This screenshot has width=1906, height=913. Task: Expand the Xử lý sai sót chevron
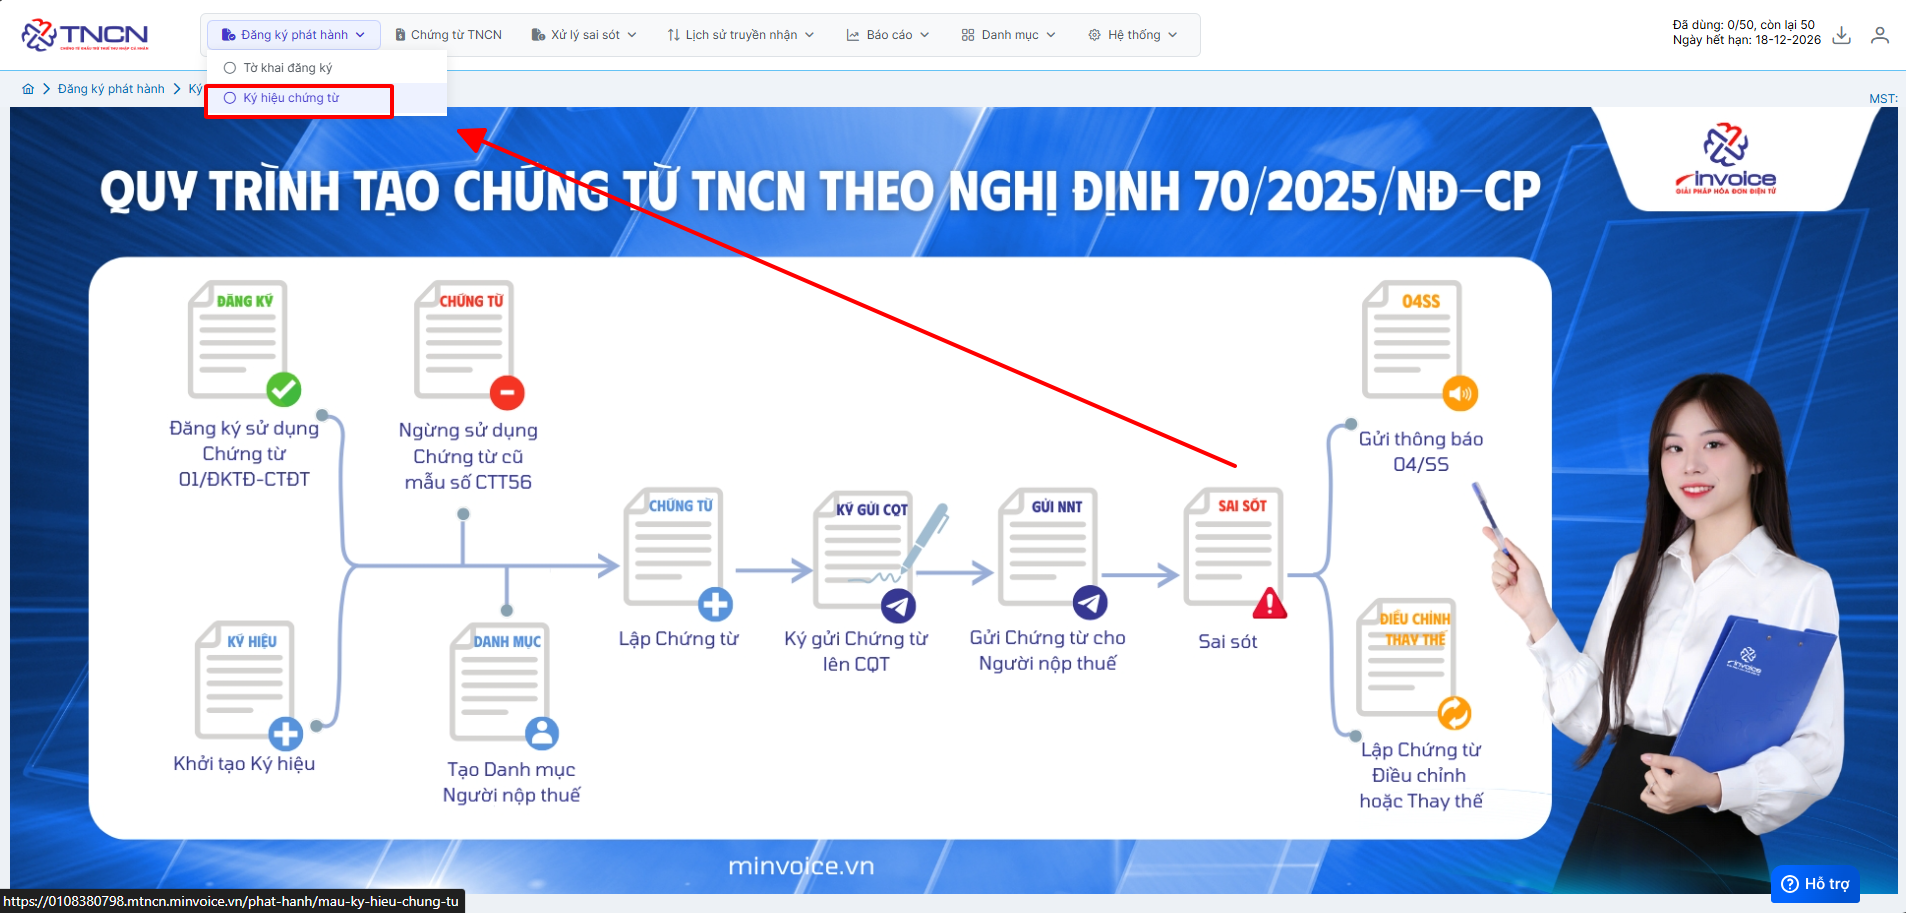coord(632,35)
